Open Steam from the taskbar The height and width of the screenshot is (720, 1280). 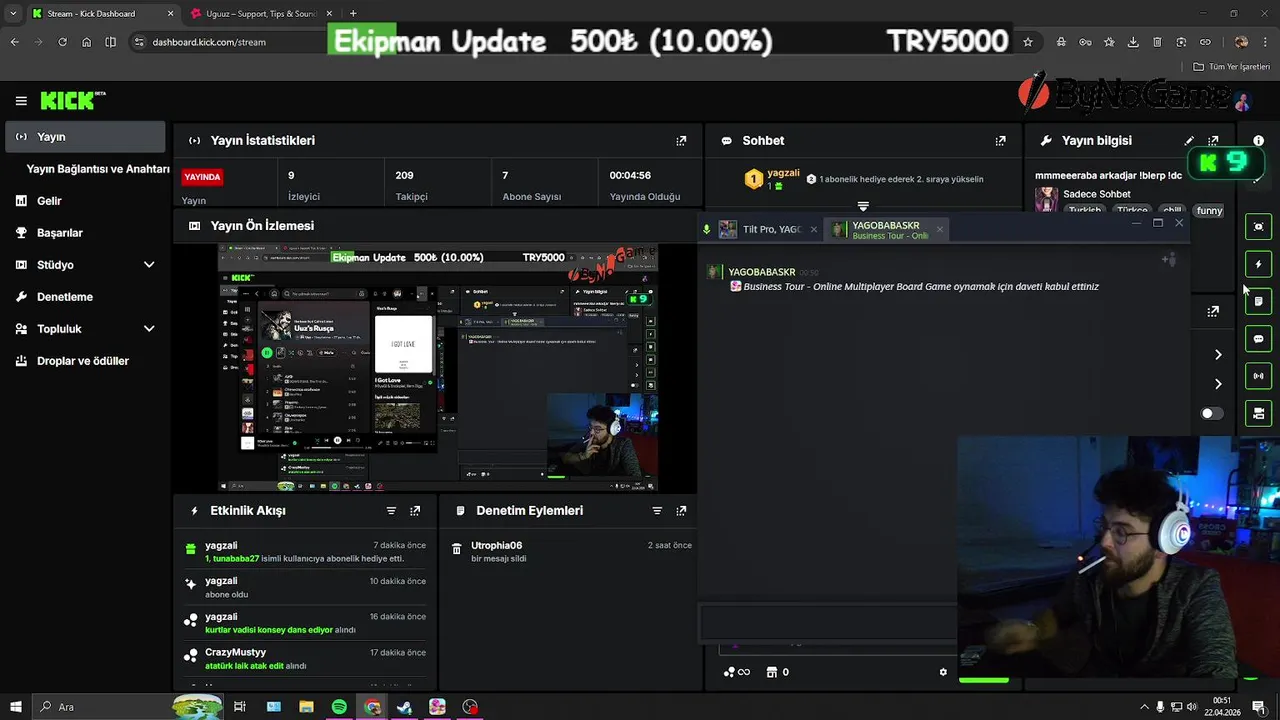[404, 707]
